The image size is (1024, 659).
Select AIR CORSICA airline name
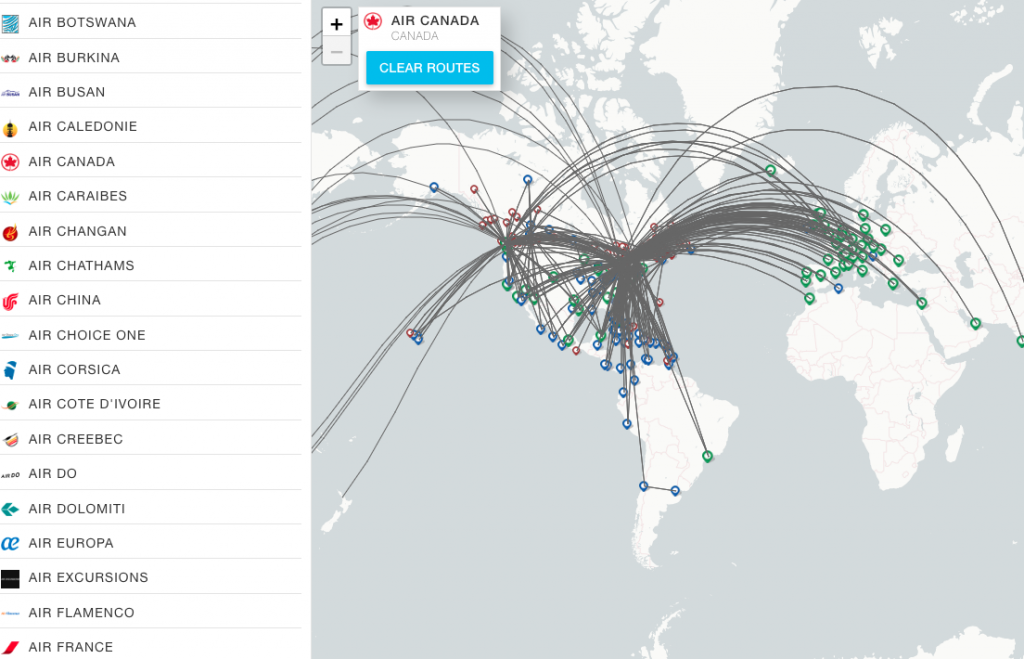click(x=74, y=370)
